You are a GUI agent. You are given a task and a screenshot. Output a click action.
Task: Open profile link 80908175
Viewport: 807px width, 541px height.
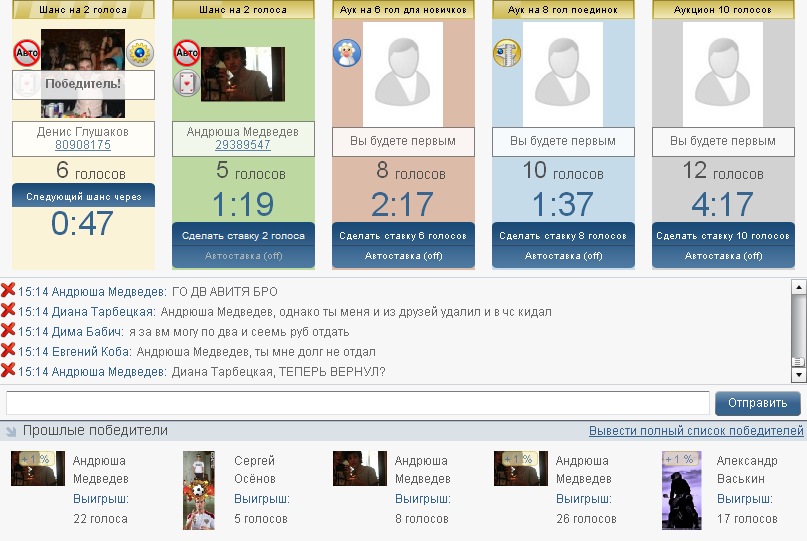coord(83,145)
